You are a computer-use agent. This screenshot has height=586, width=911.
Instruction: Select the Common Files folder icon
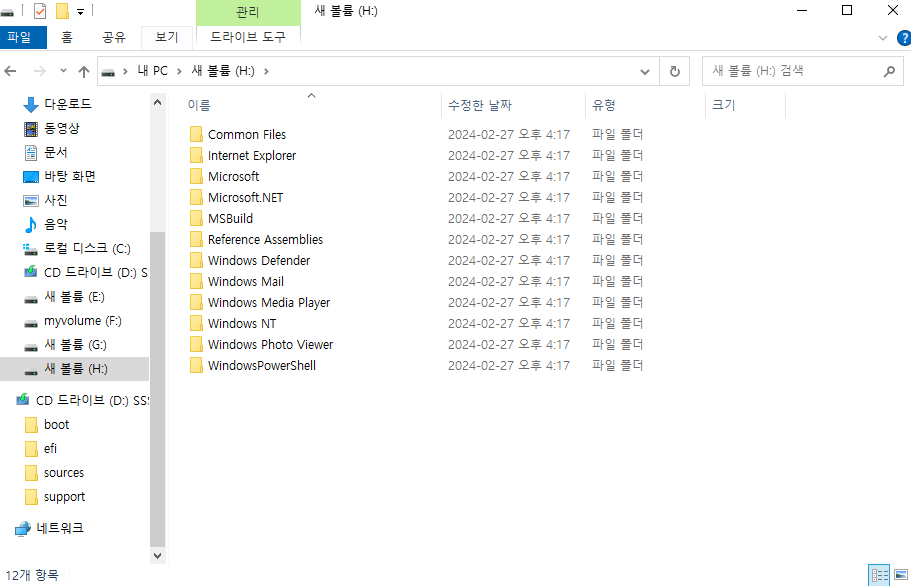pos(196,134)
